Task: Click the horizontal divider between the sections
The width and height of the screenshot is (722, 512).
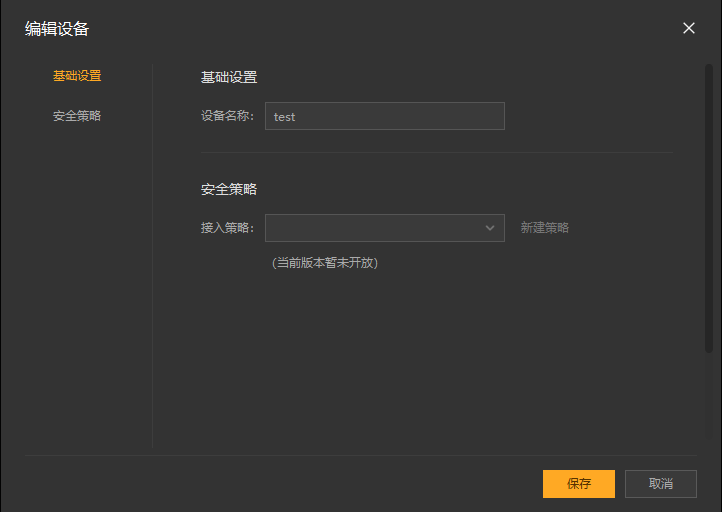Action: [x=437, y=152]
